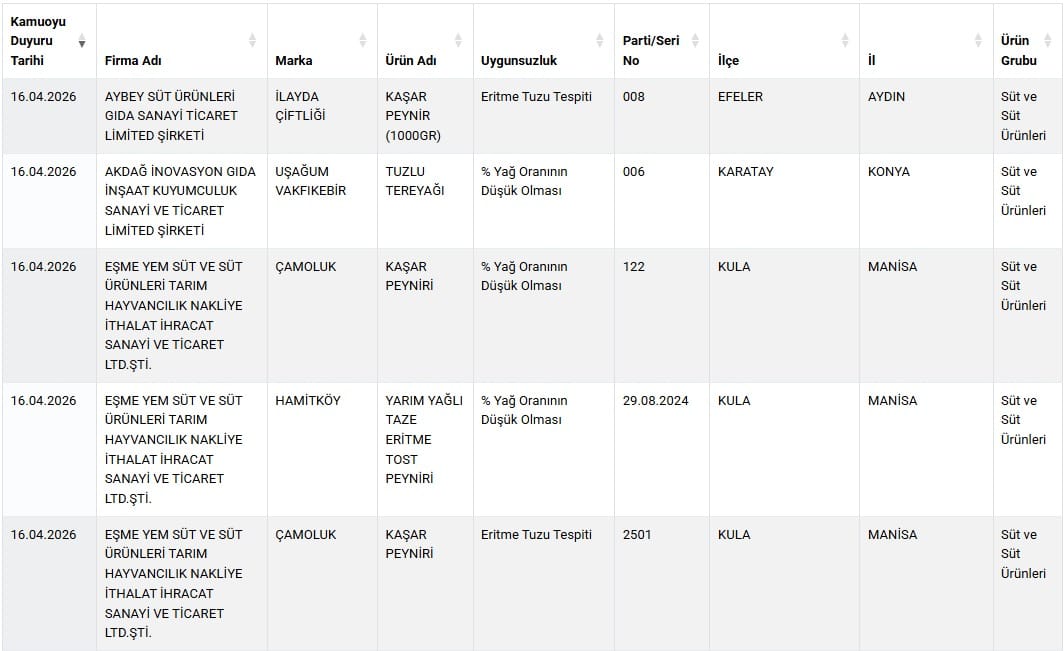This screenshot has height=651, width=1064.
Task: Click the TUZLU TEREYAĞI product cell
Action: [415, 181]
